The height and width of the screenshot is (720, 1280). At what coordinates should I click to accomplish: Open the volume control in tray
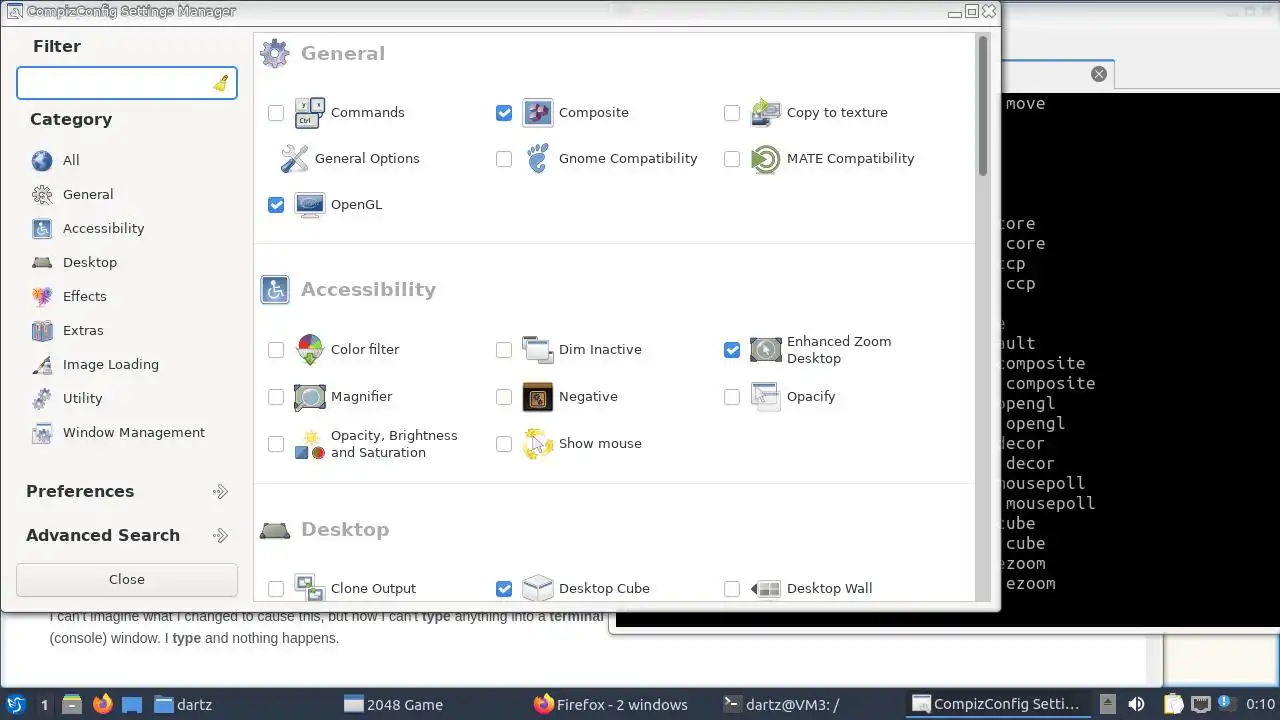pos(1136,704)
